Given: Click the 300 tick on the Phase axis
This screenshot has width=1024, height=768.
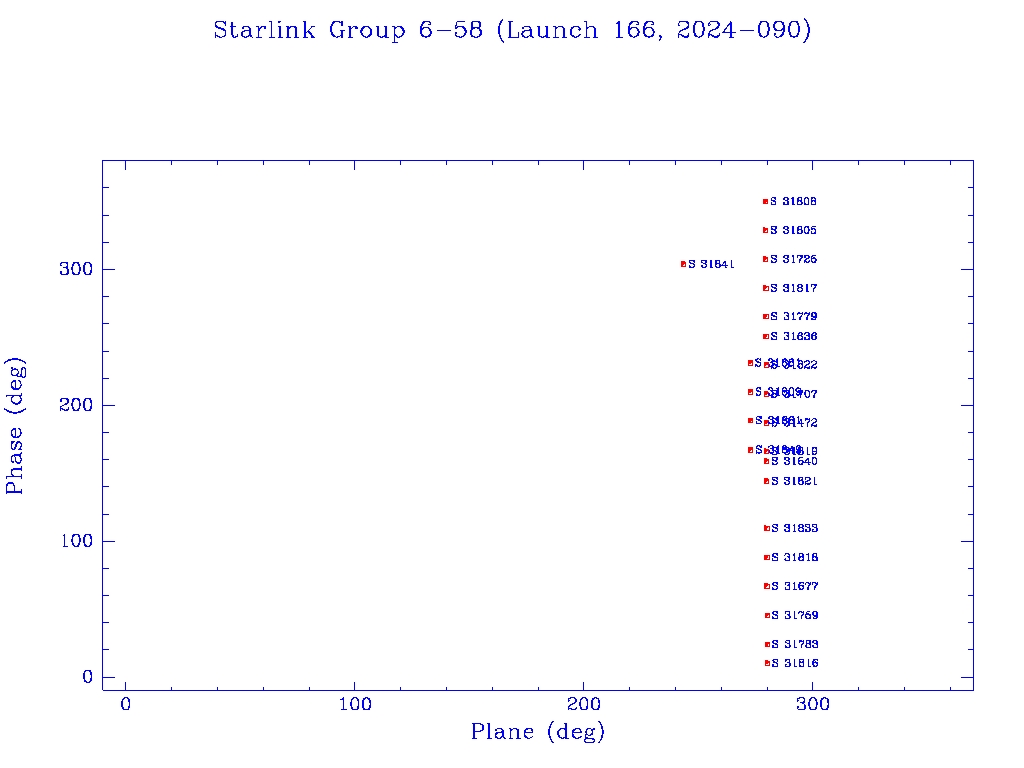Looking at the screenshot, I should click(76, 269).
